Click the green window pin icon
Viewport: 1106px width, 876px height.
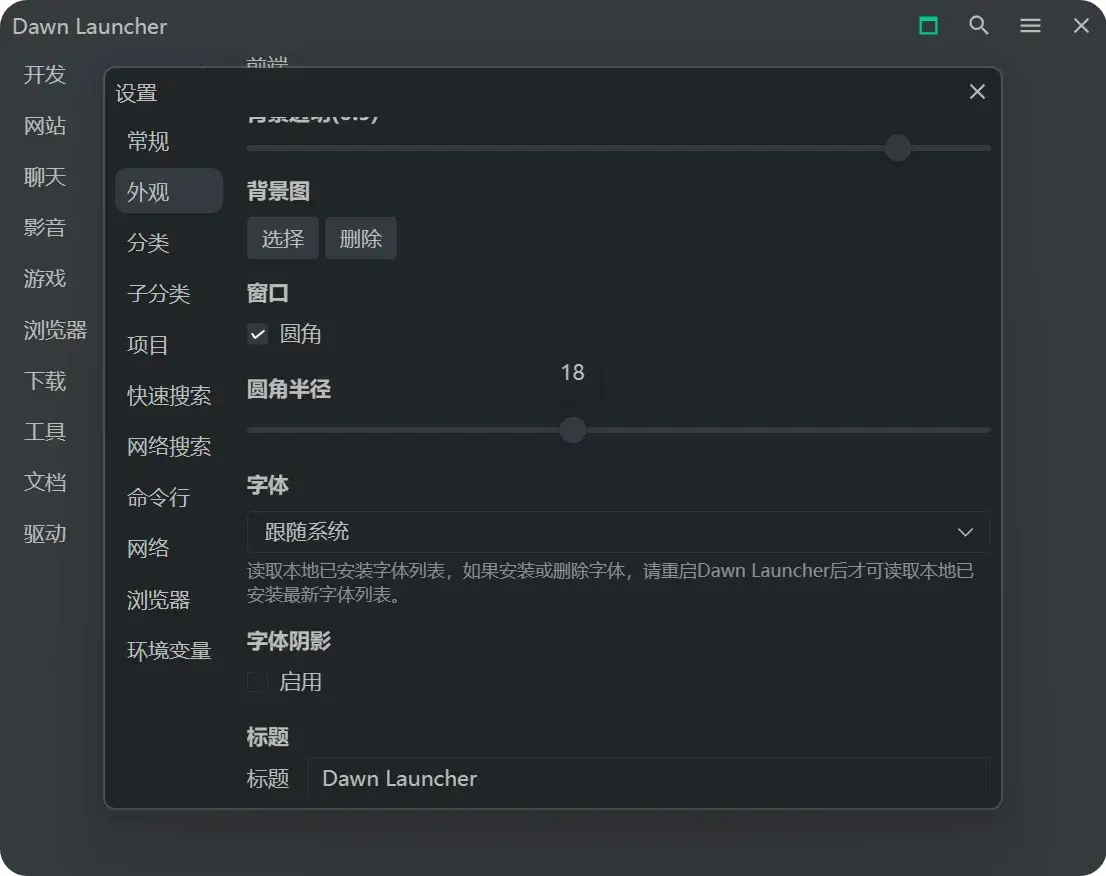[x=928, y=26]
